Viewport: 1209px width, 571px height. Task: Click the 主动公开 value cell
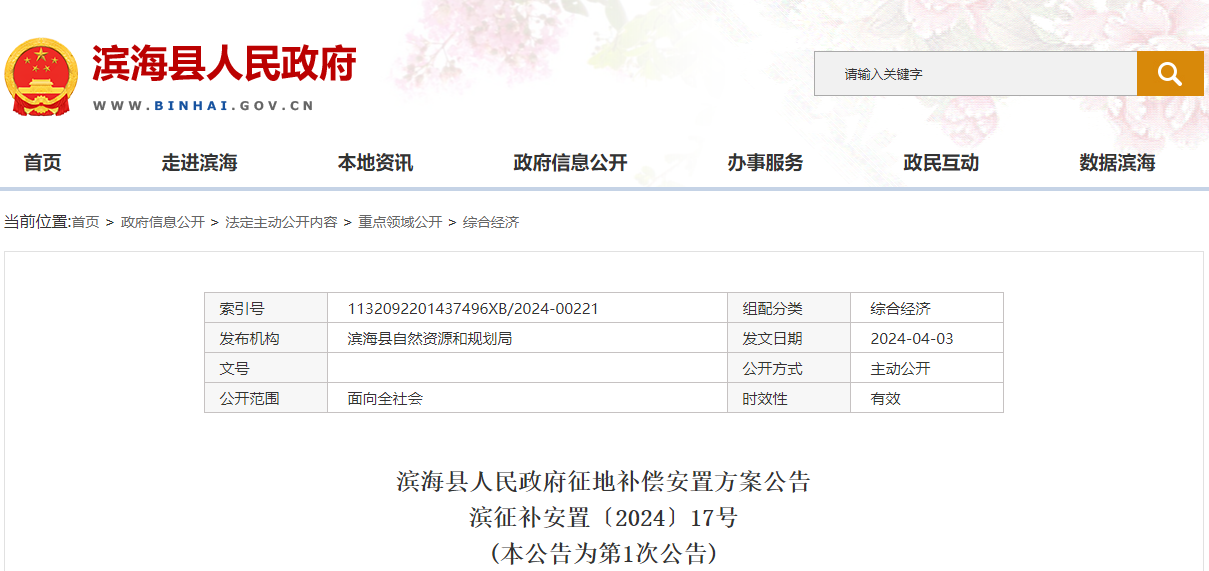(x=927, y=368)
